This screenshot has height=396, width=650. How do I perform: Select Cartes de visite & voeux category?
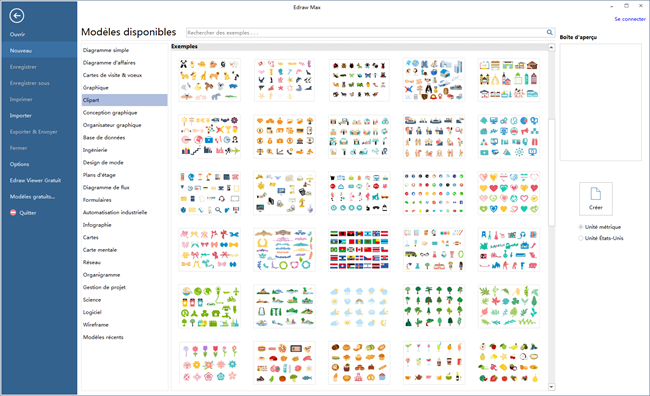112,75
